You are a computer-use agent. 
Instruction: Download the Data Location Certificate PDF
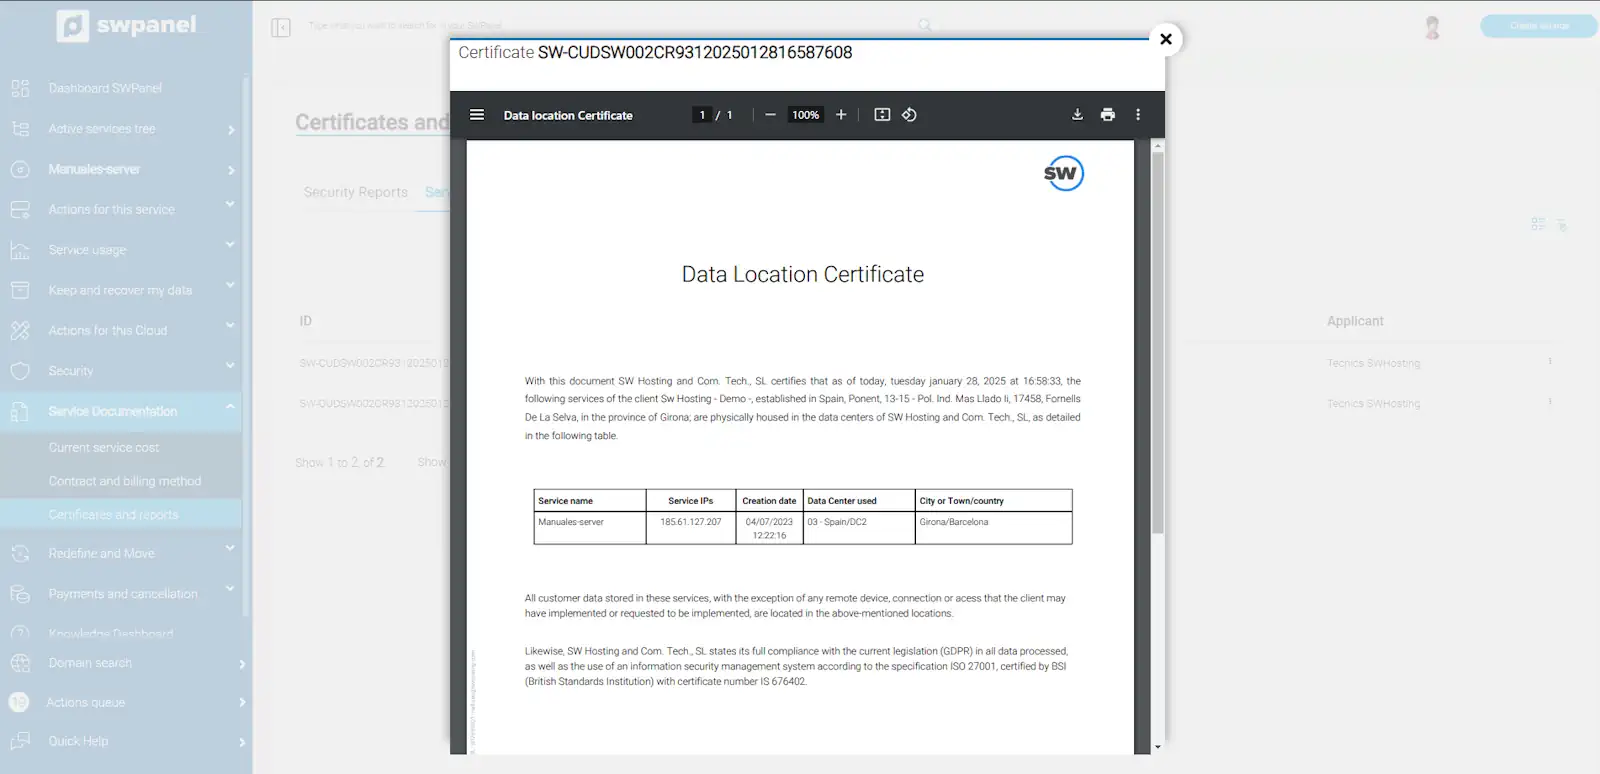click(1077, 115)
